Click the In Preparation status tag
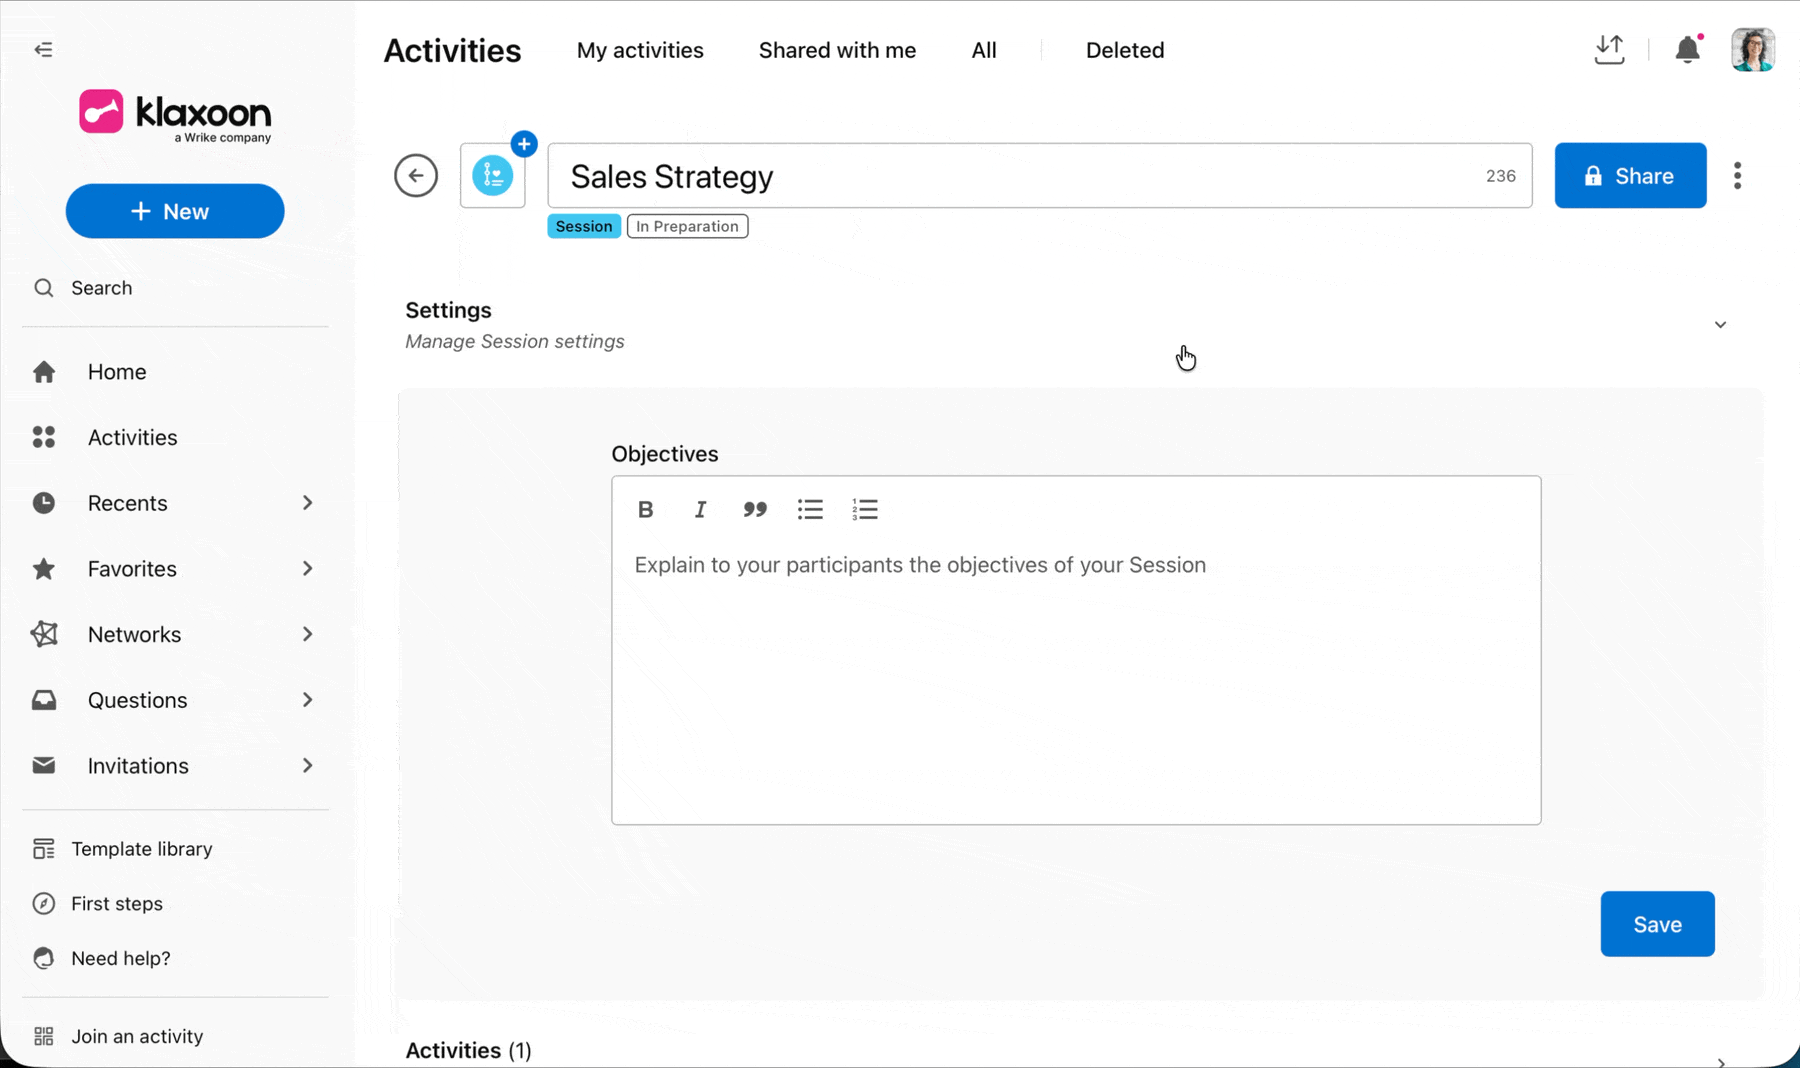The height and width of the screenshot is (1068, 1800). 687,226
